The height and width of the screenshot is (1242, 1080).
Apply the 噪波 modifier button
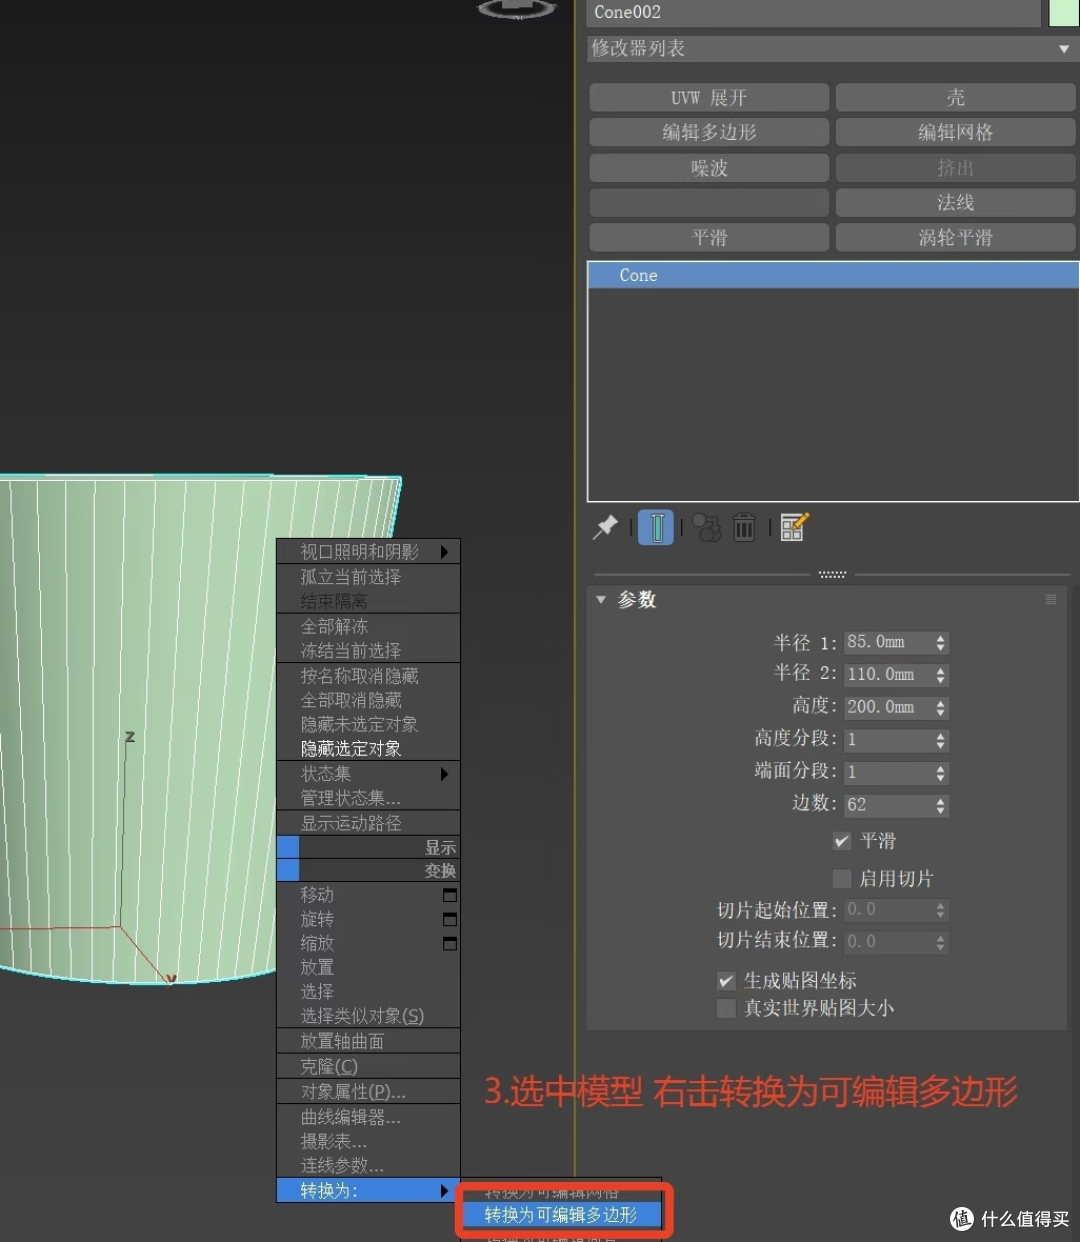[x=709, y=168]
